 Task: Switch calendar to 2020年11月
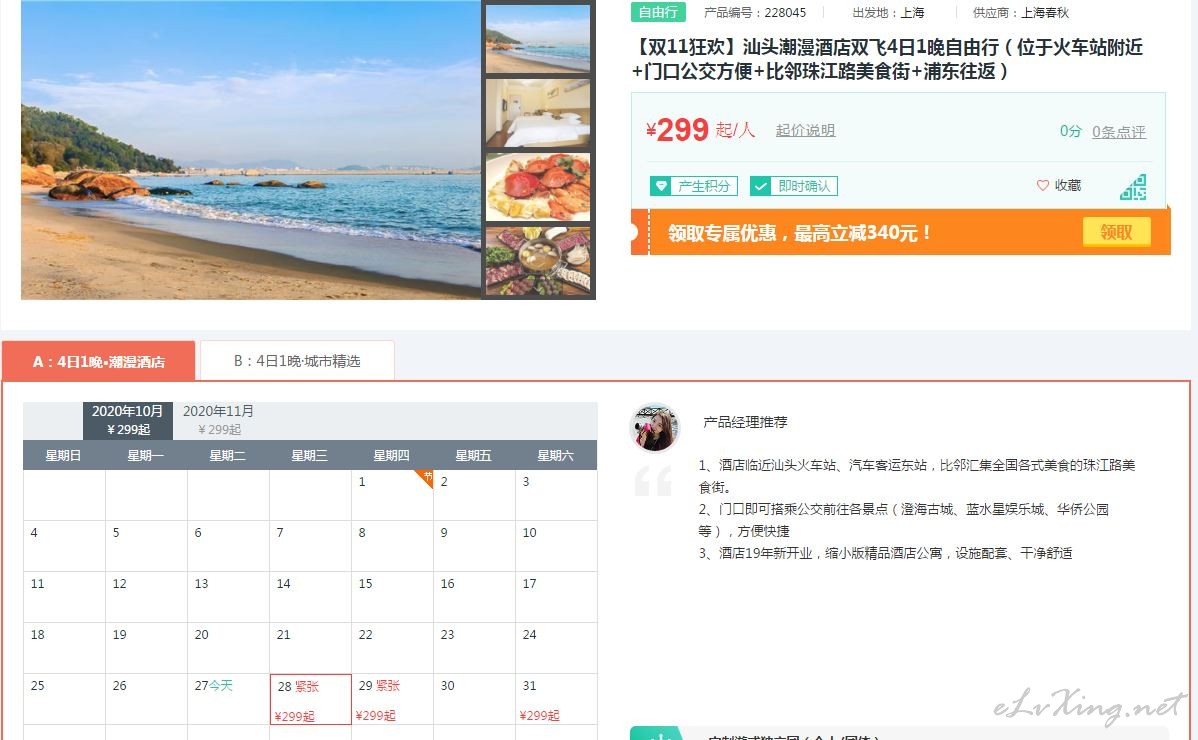[x=219, y=420]
